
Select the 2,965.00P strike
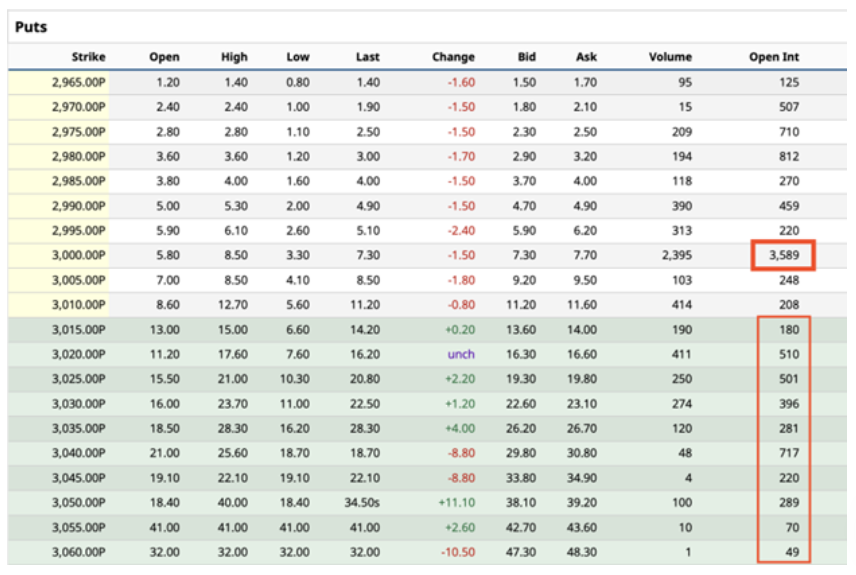[x=79, y=82]
